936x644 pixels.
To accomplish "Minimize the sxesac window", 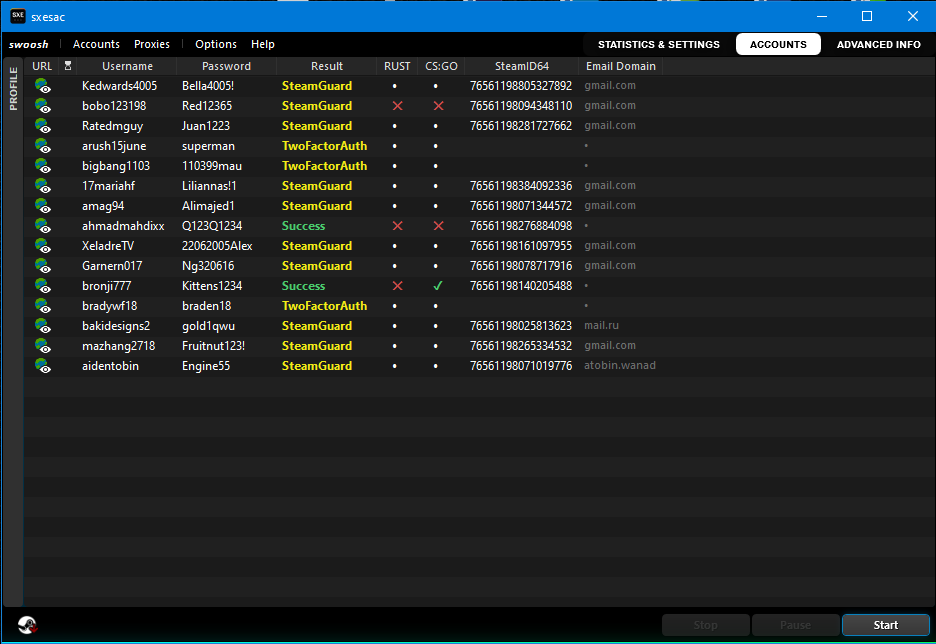I will coord(822,16).
